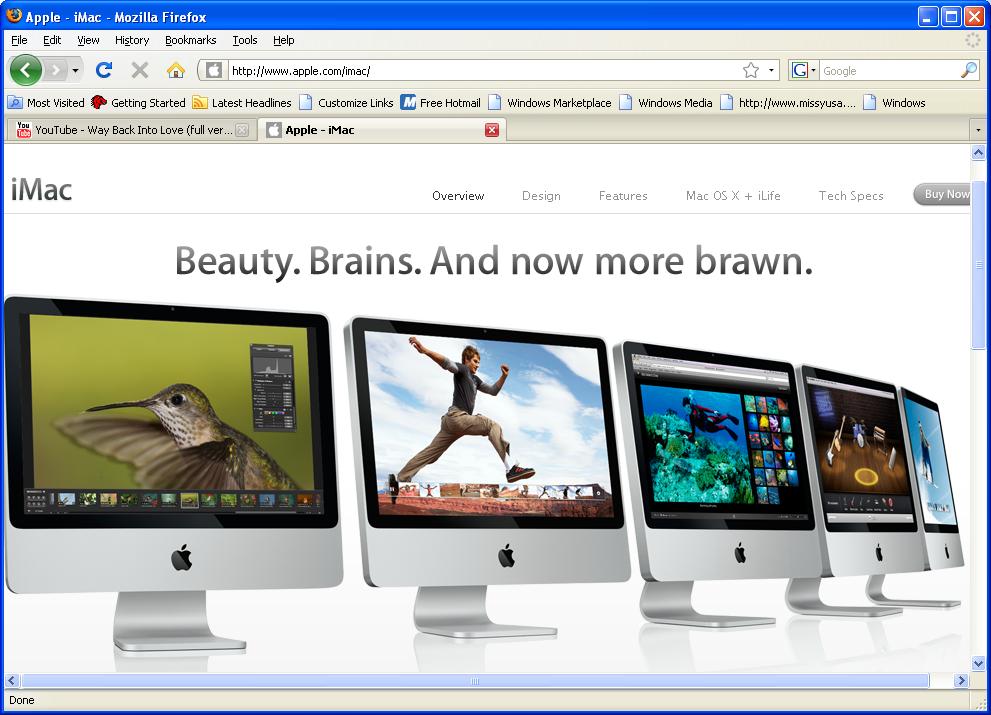Click the Getting Started bookmark

click(138, 102)
